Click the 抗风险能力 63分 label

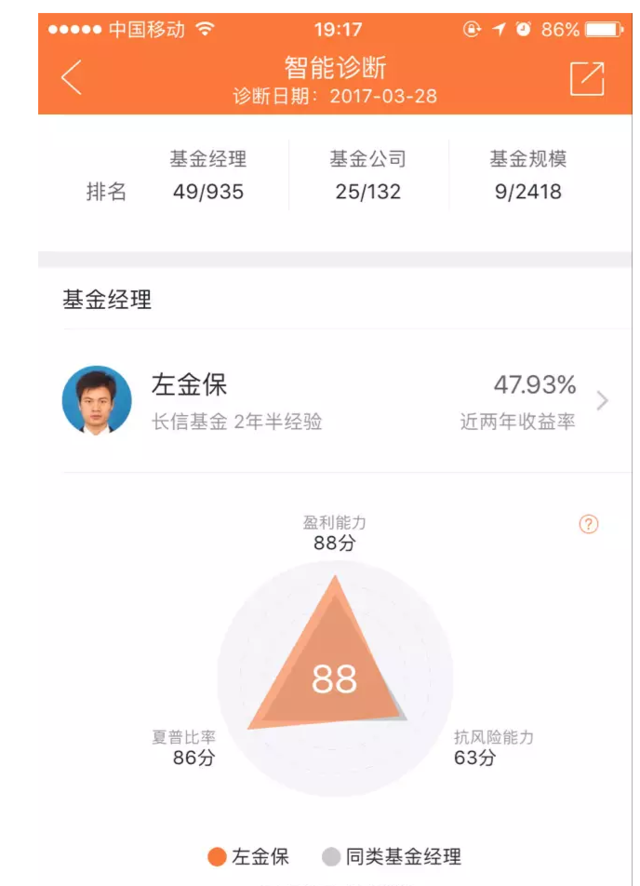click(494, 747)
